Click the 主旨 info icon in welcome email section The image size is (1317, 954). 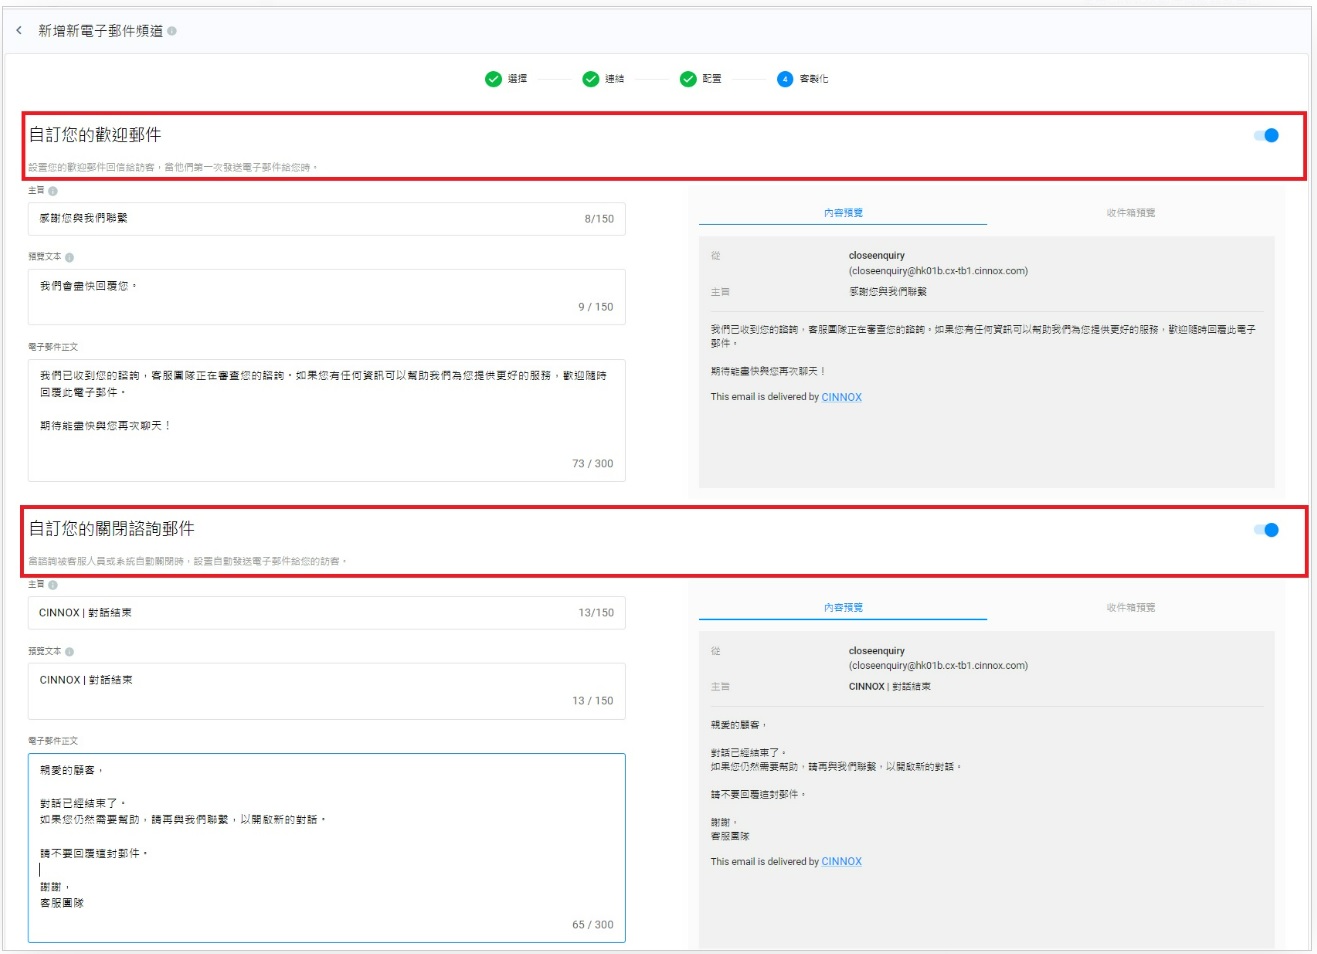pos(53,191)
